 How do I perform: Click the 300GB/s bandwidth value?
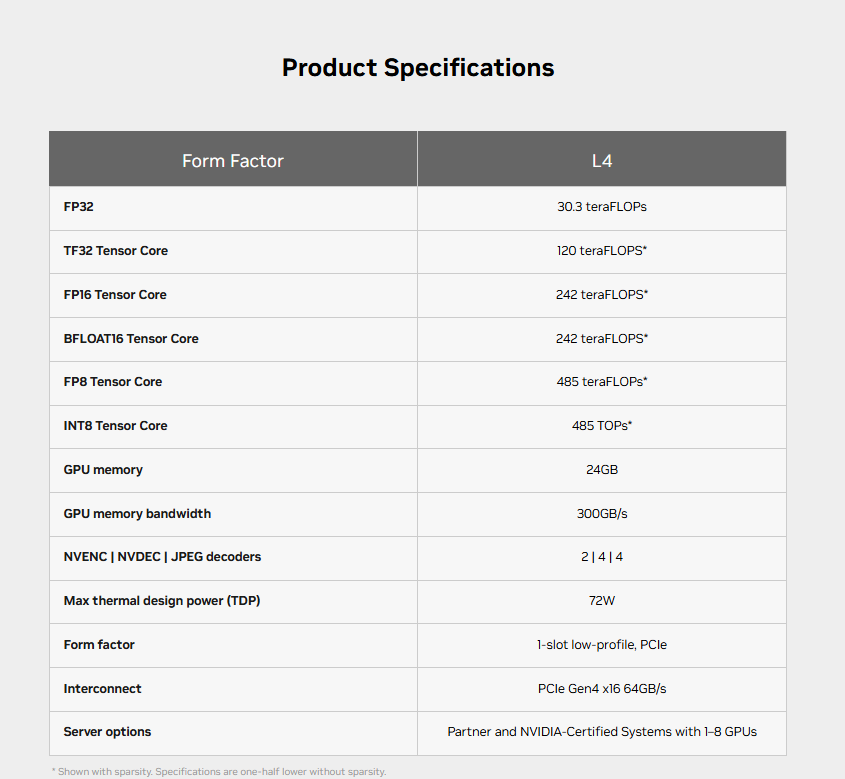[x=601, y=514]
